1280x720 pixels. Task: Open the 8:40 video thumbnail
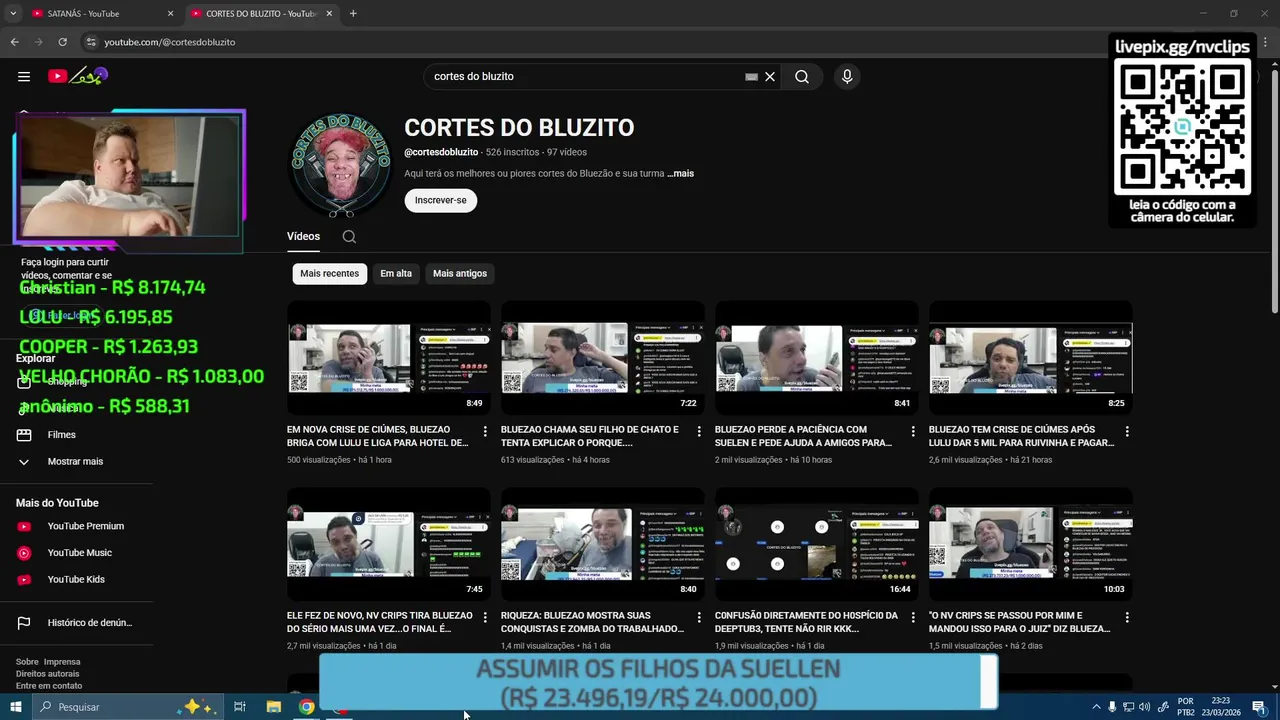pyautogui.click(x=603, y=544)
